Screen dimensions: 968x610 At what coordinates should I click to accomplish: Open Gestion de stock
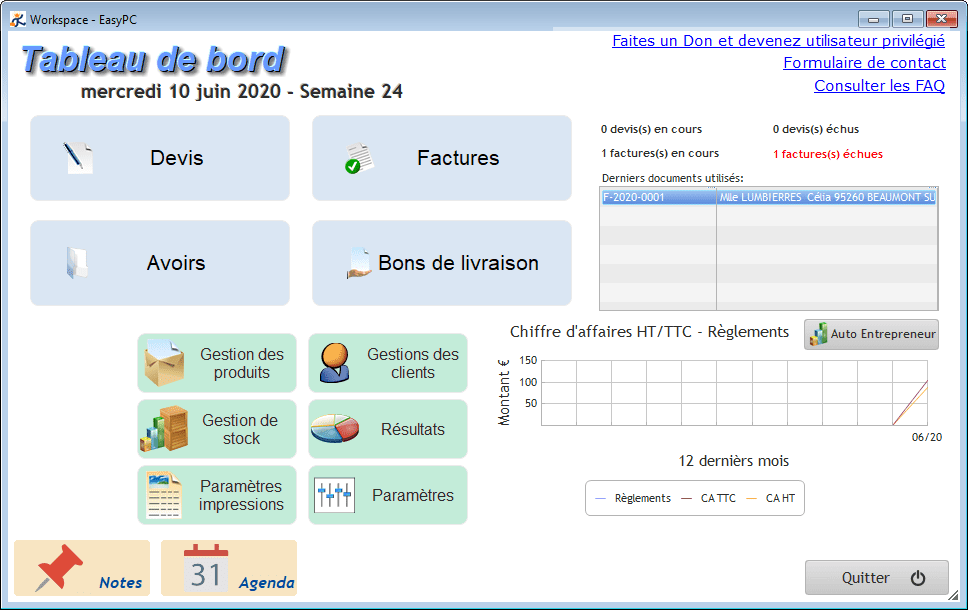point(217,429)
